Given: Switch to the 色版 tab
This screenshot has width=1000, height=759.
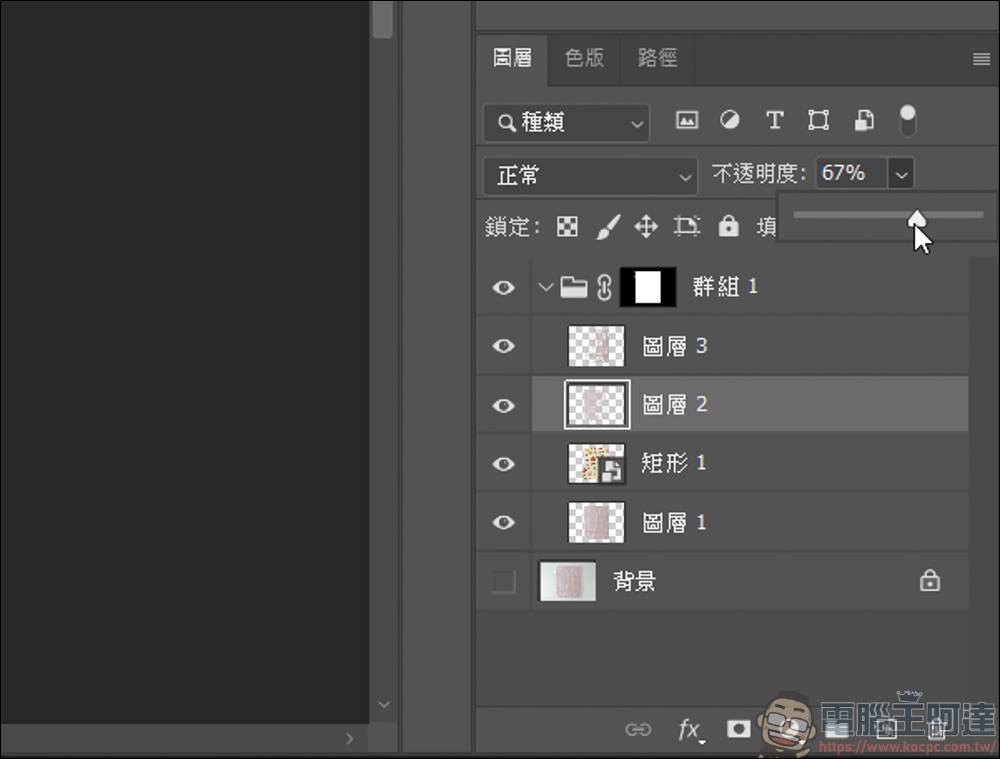Looking at the screenshot, I should pos(584,58).
